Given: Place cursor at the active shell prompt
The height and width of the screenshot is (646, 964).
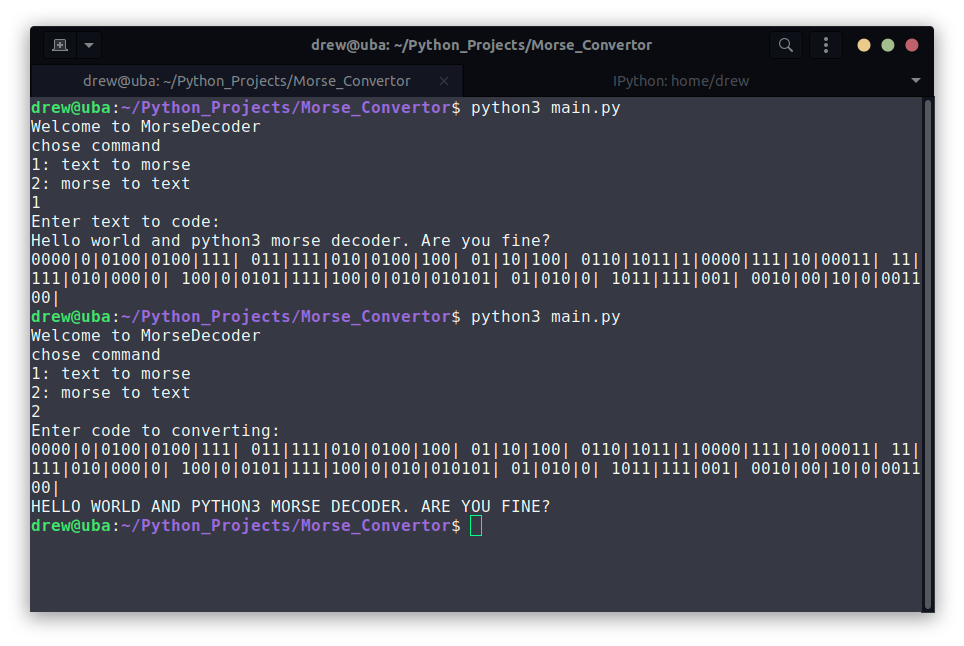Looking at the screenshot, I should [x=475, y=525].
